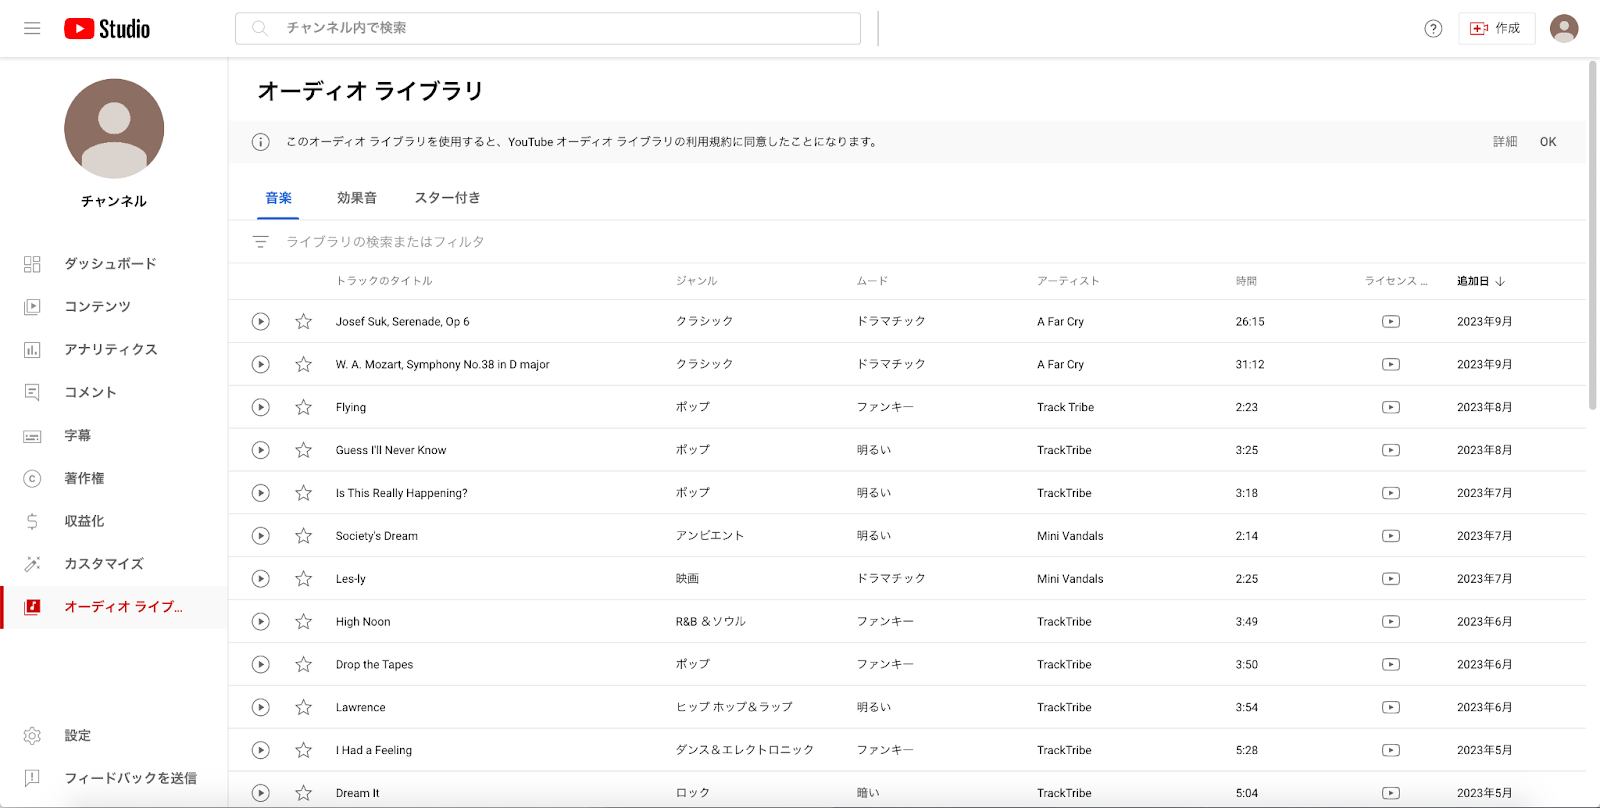Dismiss the terms notice with OK

(x=1547, y=142)
